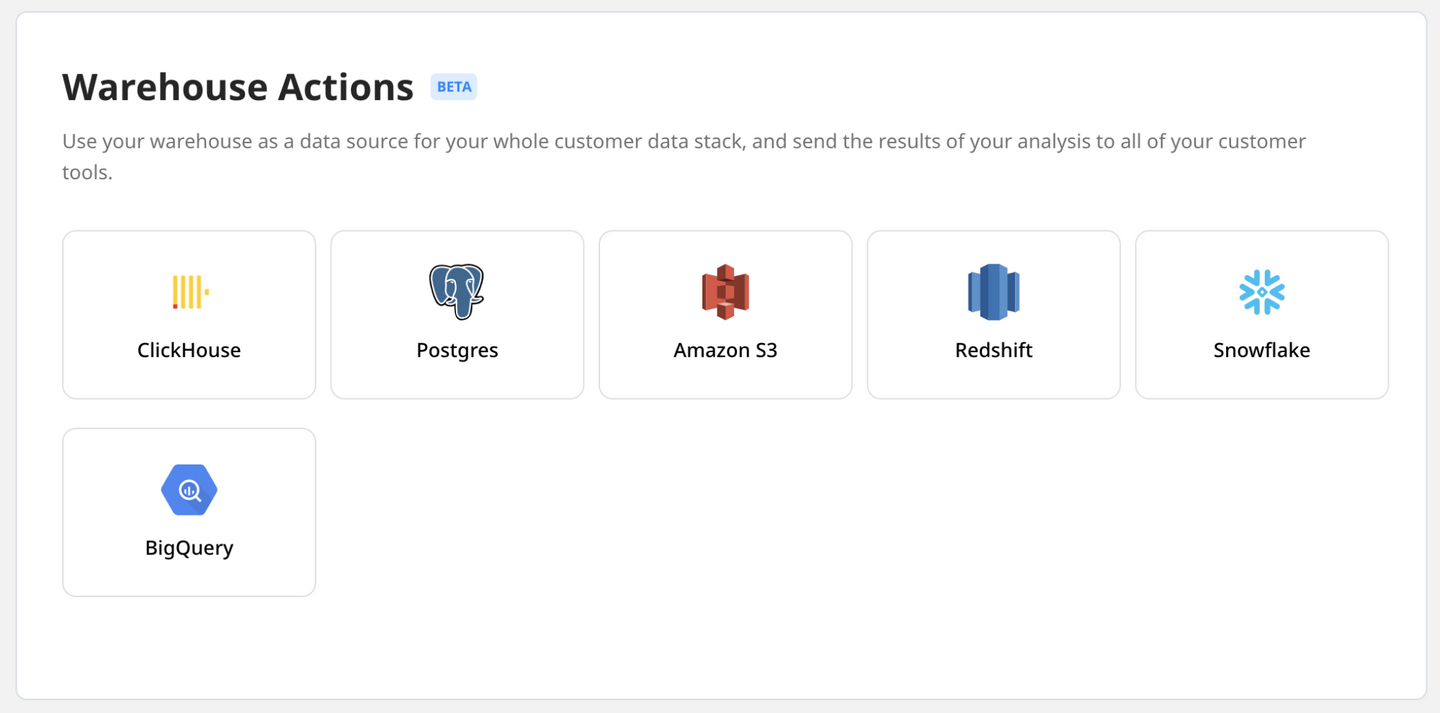Click the BigQuery hexagon icon

(189, 490)
